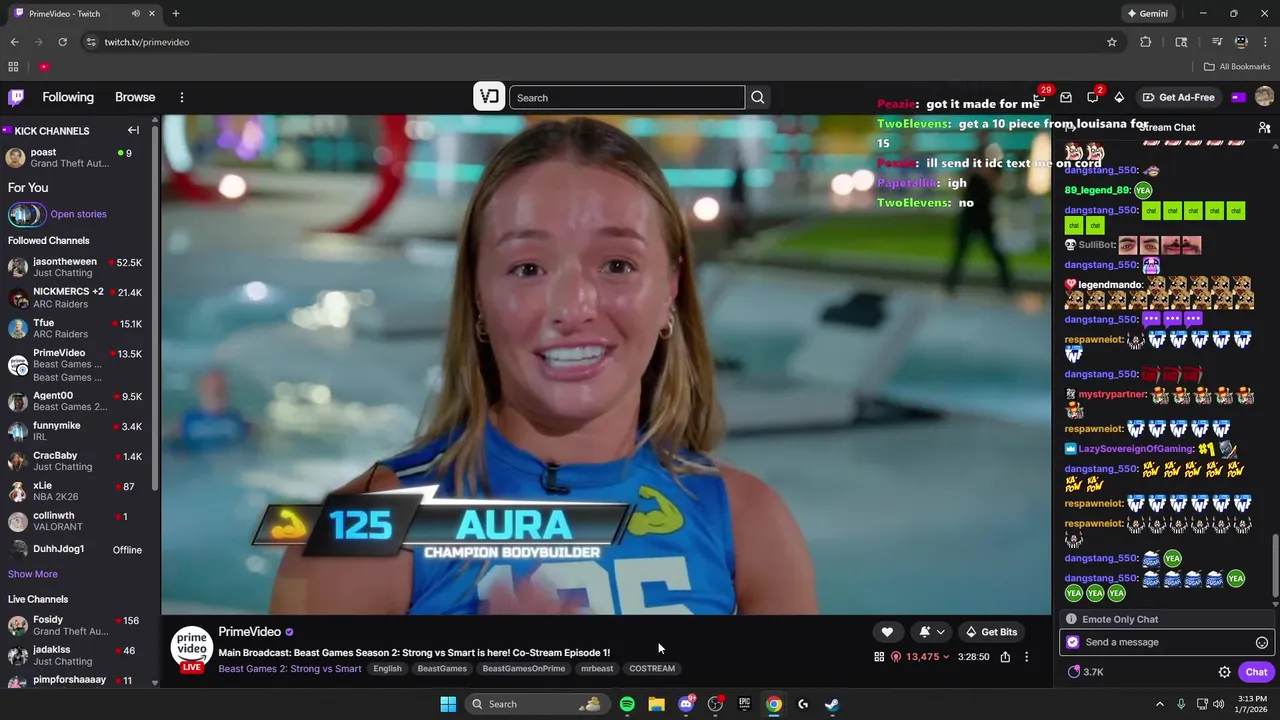Follow channel with the heart button
Screen dimensions: 1280x720
tap(887, 632)
